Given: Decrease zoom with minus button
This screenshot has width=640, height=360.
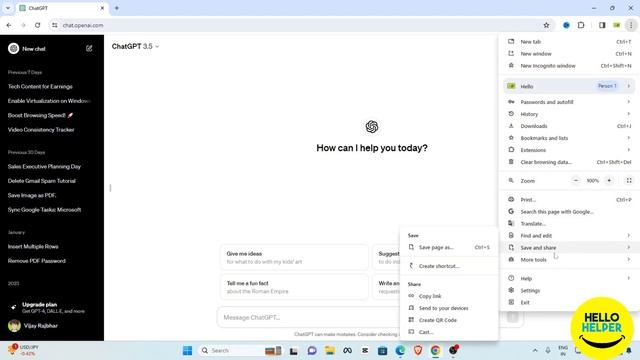Looking at the screenshot, I should 576,180.
